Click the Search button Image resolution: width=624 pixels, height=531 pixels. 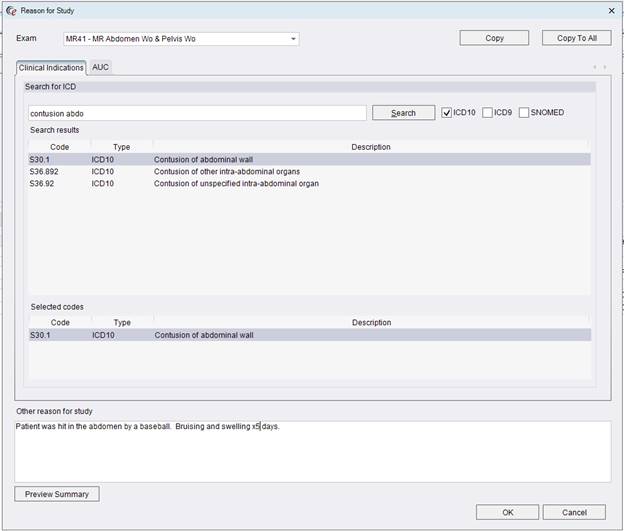pos(403,113)
